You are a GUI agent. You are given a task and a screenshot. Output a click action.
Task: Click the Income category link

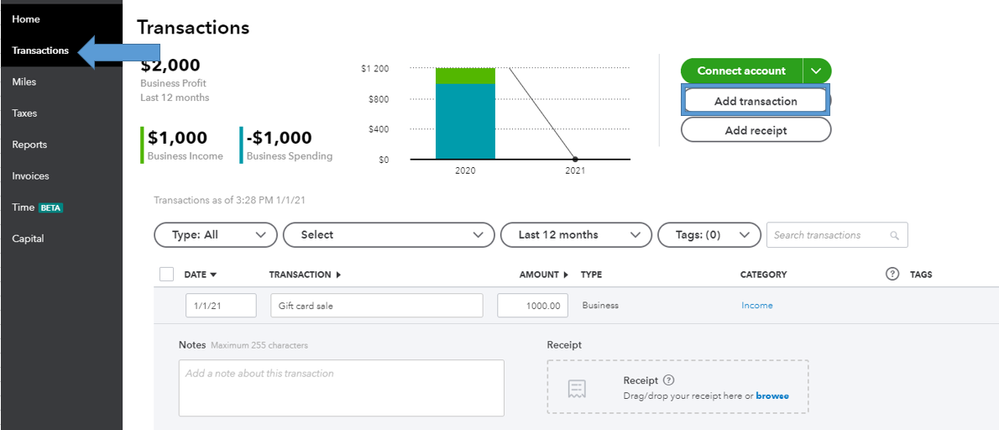pyautogui.click(x=757, y=305)
